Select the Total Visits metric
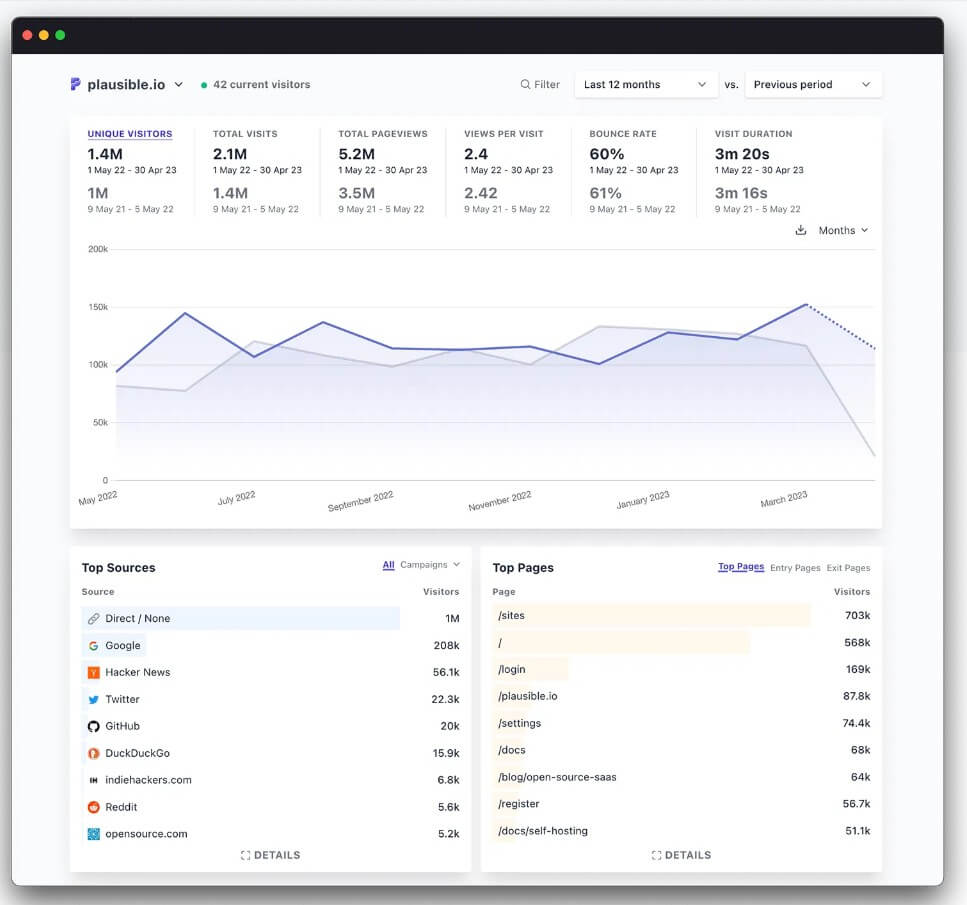967x905 pixels. (245, 134)
